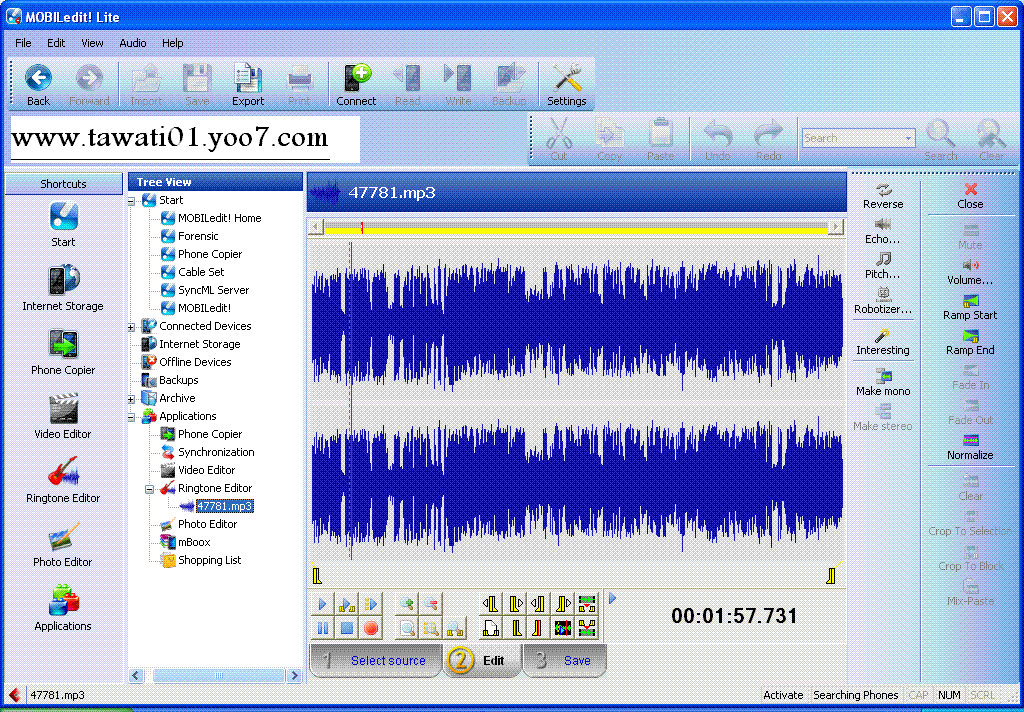Open Applications in the Shortcuts panel
Image resolution: width=1024 pixels, height=712 pixels.
63,609
